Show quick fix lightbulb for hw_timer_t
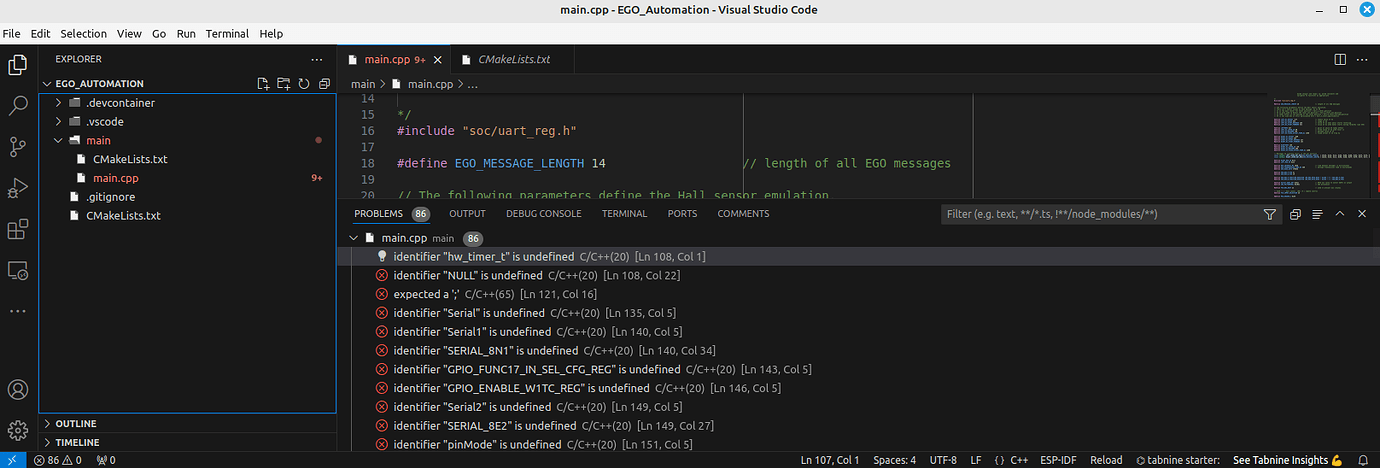The width and height of the screenshot is (1380, 468). pyautogui.click(x=381, y=257)
